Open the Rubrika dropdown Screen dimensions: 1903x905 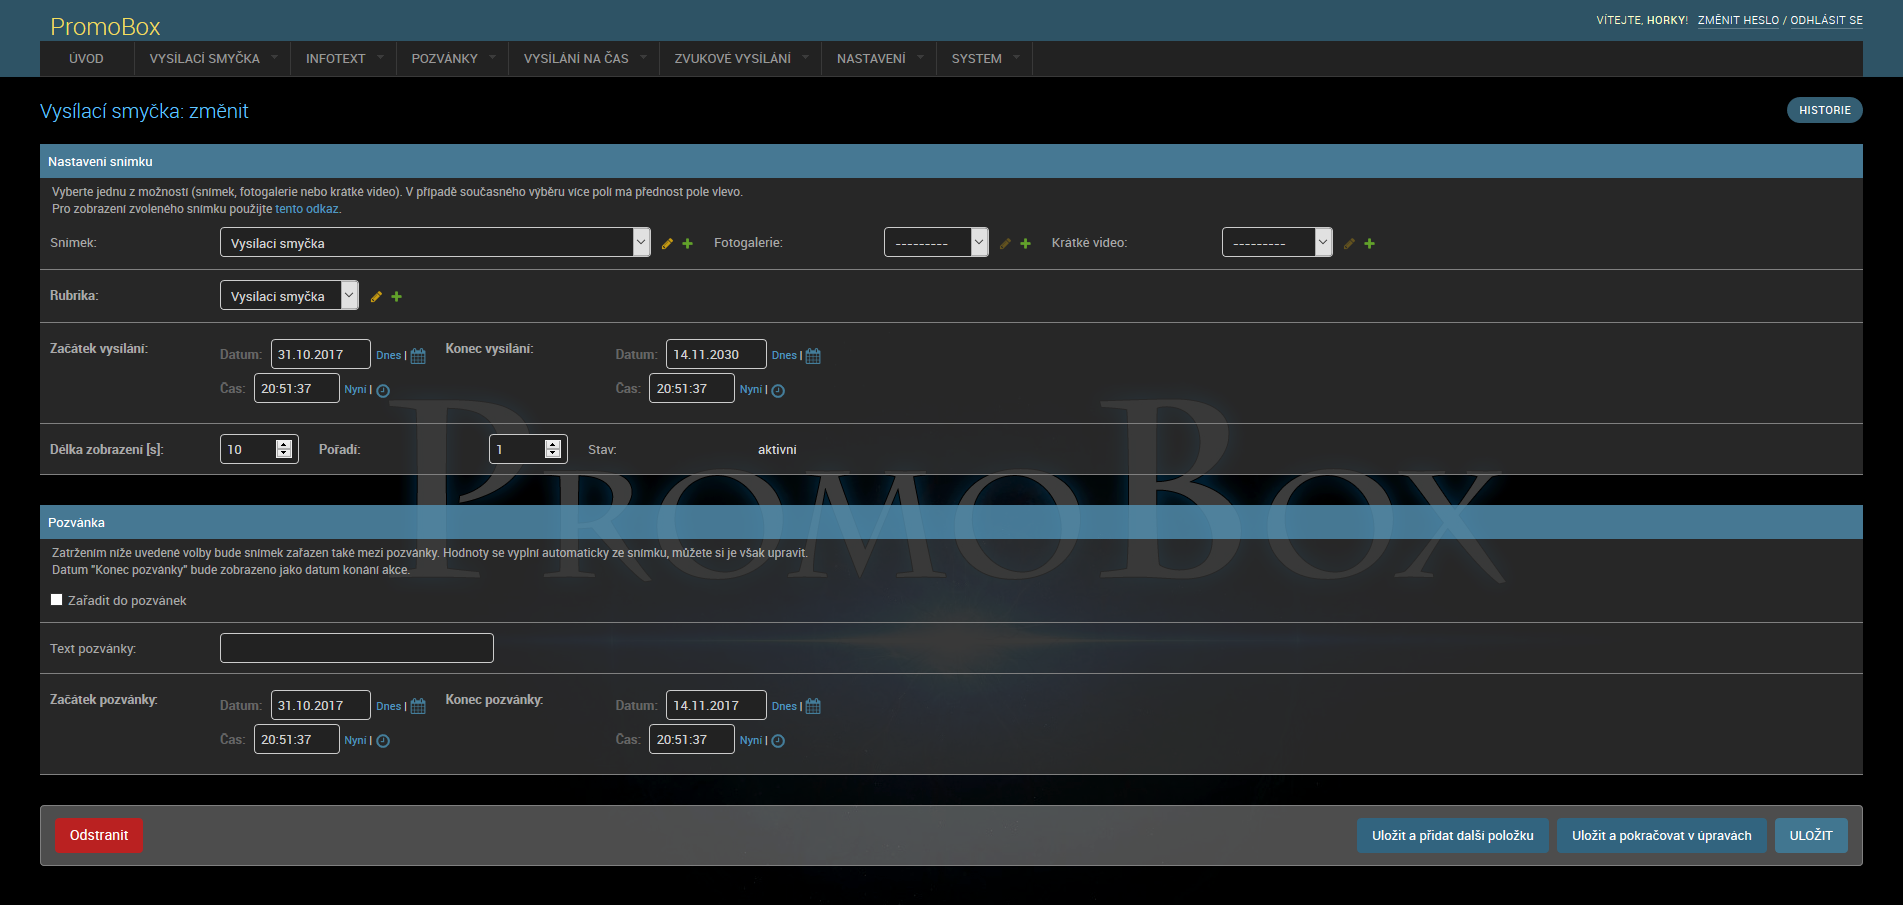tap(289, 296)
